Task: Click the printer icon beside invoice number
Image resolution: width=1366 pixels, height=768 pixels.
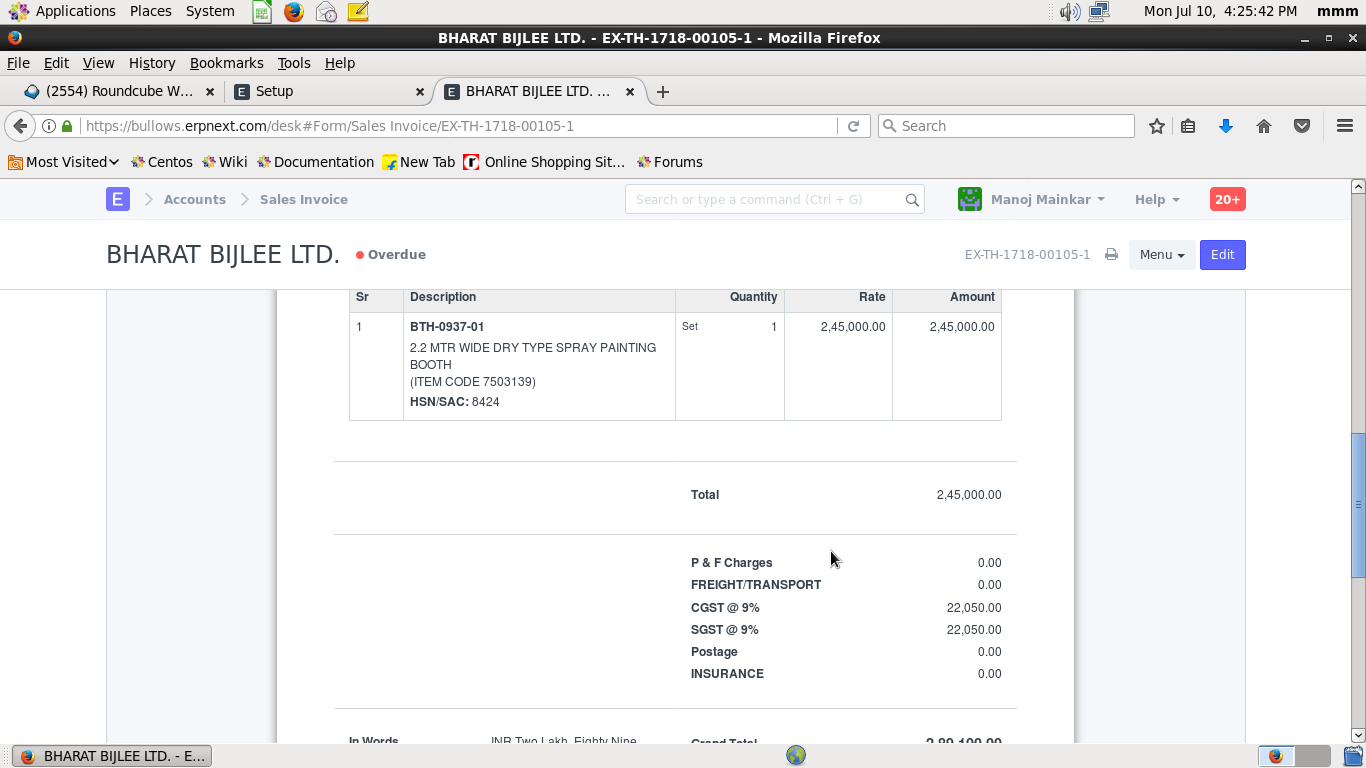Action: (1111, 255)
